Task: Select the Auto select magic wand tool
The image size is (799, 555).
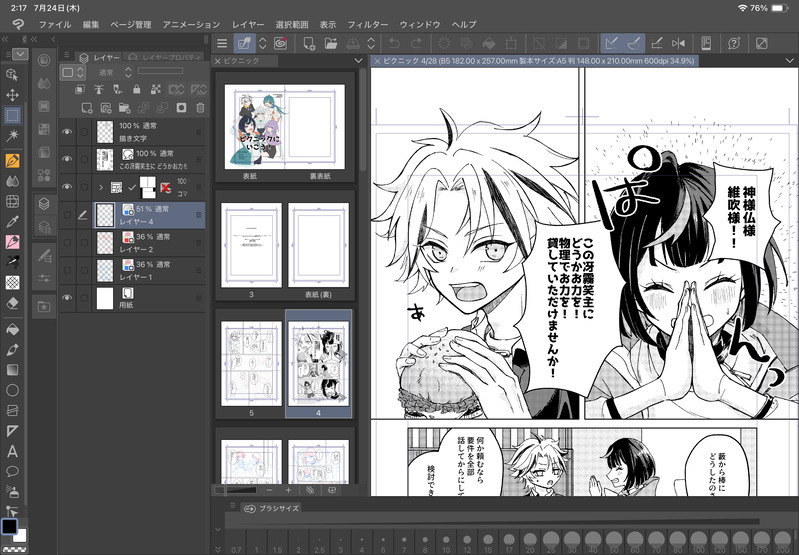Action: point(12,136)
